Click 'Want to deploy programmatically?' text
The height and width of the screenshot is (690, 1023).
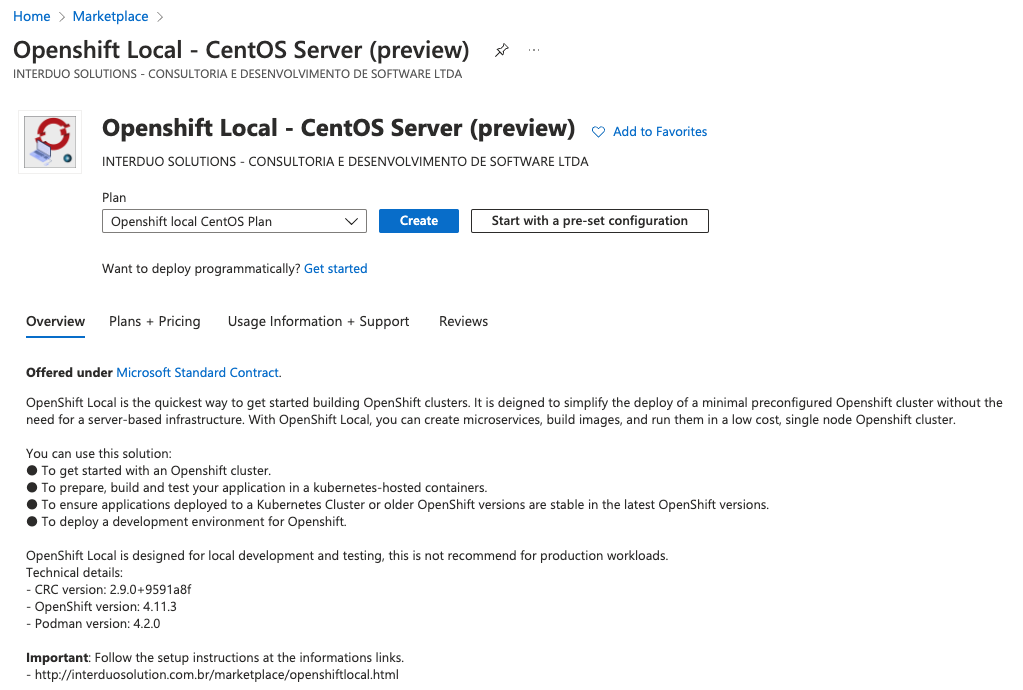201,269
